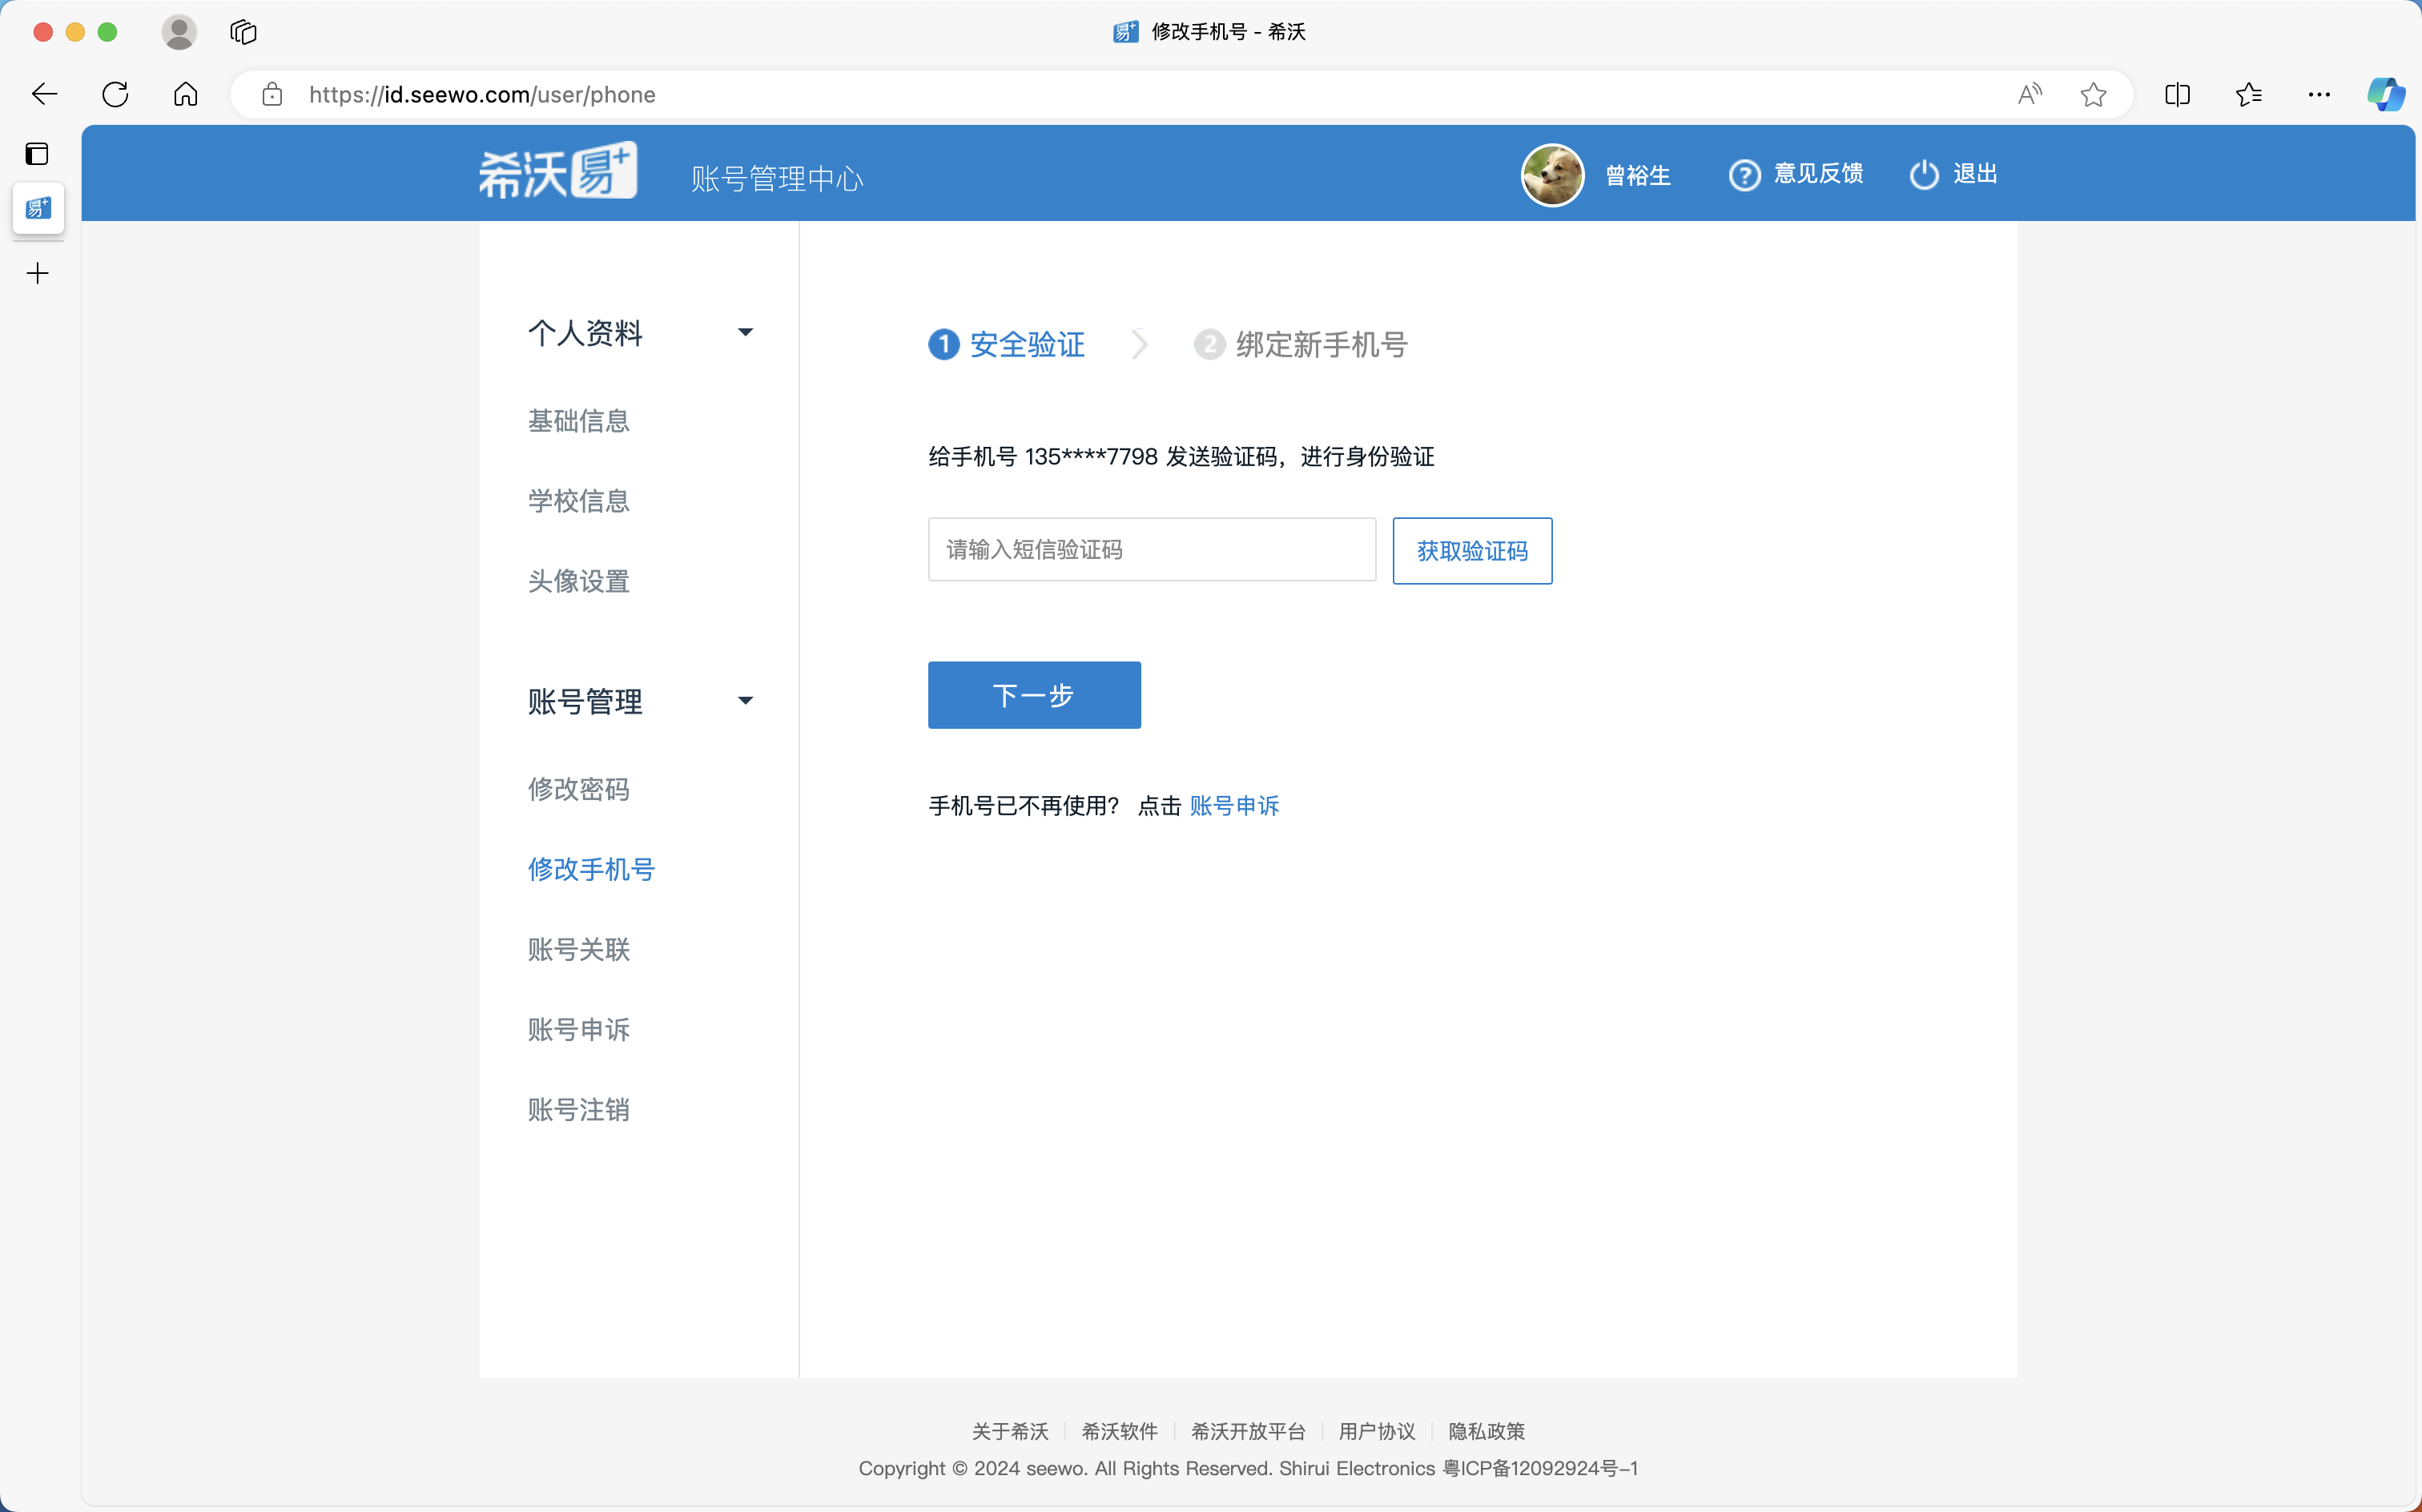Open 账号注销 in the sidebar
2422x1512 pixels.
(579, 1109)
